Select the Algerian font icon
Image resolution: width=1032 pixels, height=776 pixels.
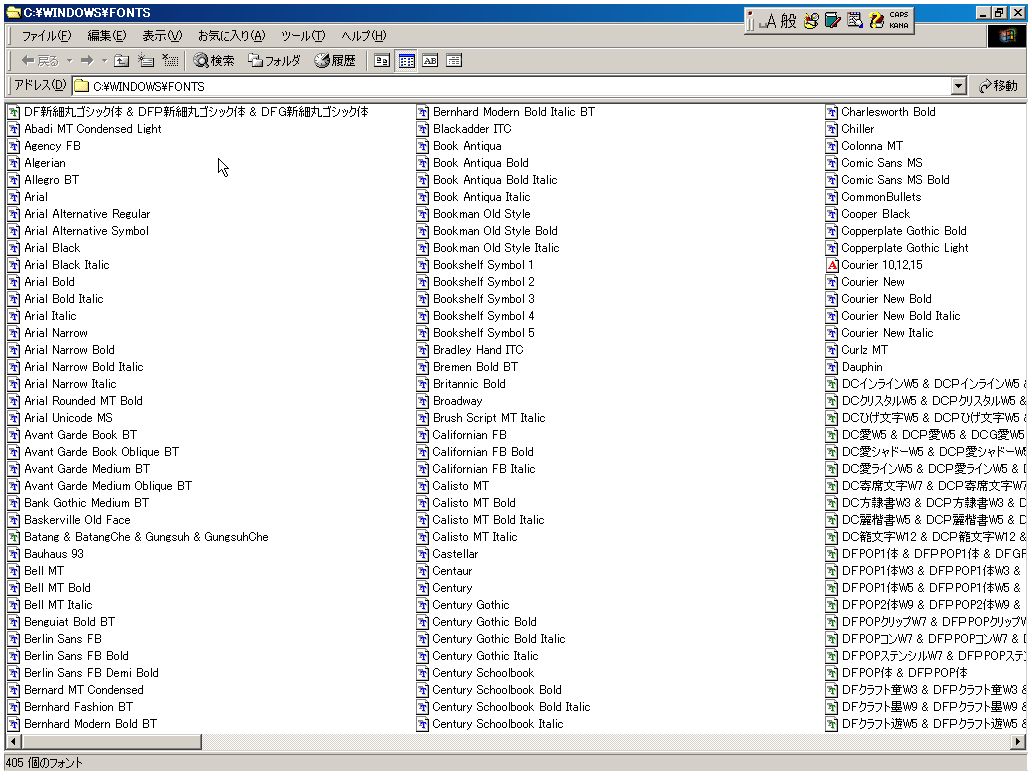click(14, 163)
